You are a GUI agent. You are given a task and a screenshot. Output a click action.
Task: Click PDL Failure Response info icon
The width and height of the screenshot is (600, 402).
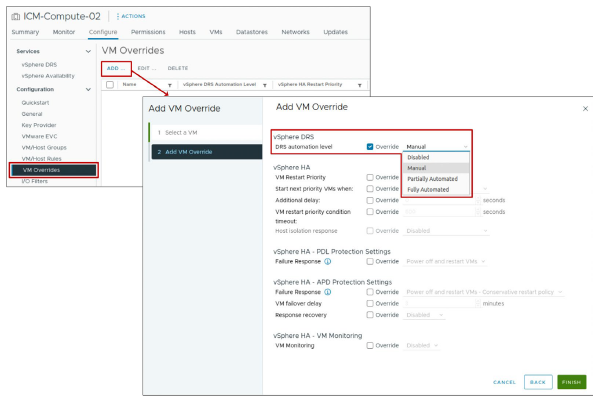pos(328,262)
